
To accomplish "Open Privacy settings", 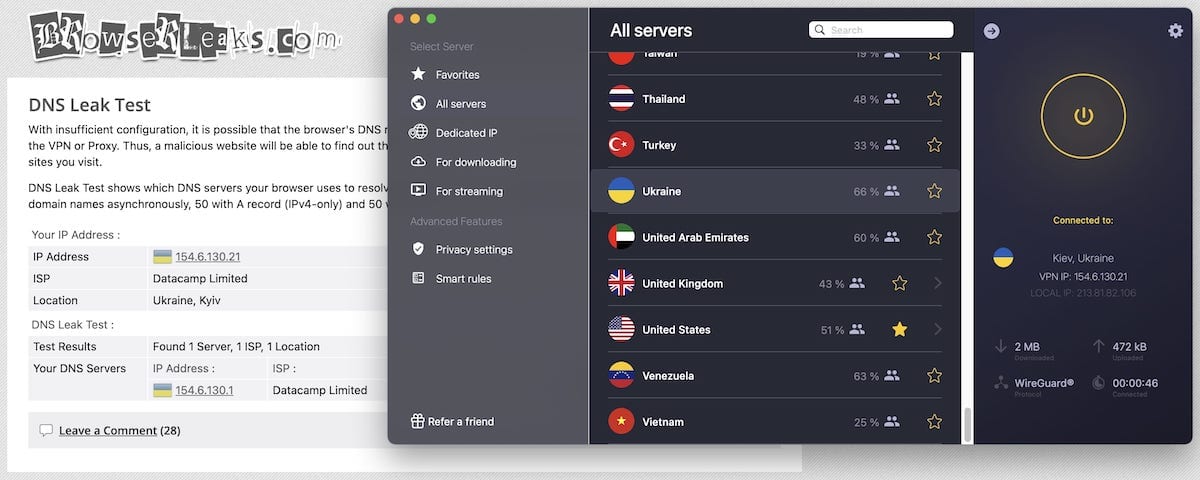I will pyautogui.click(x=474, y=249).
